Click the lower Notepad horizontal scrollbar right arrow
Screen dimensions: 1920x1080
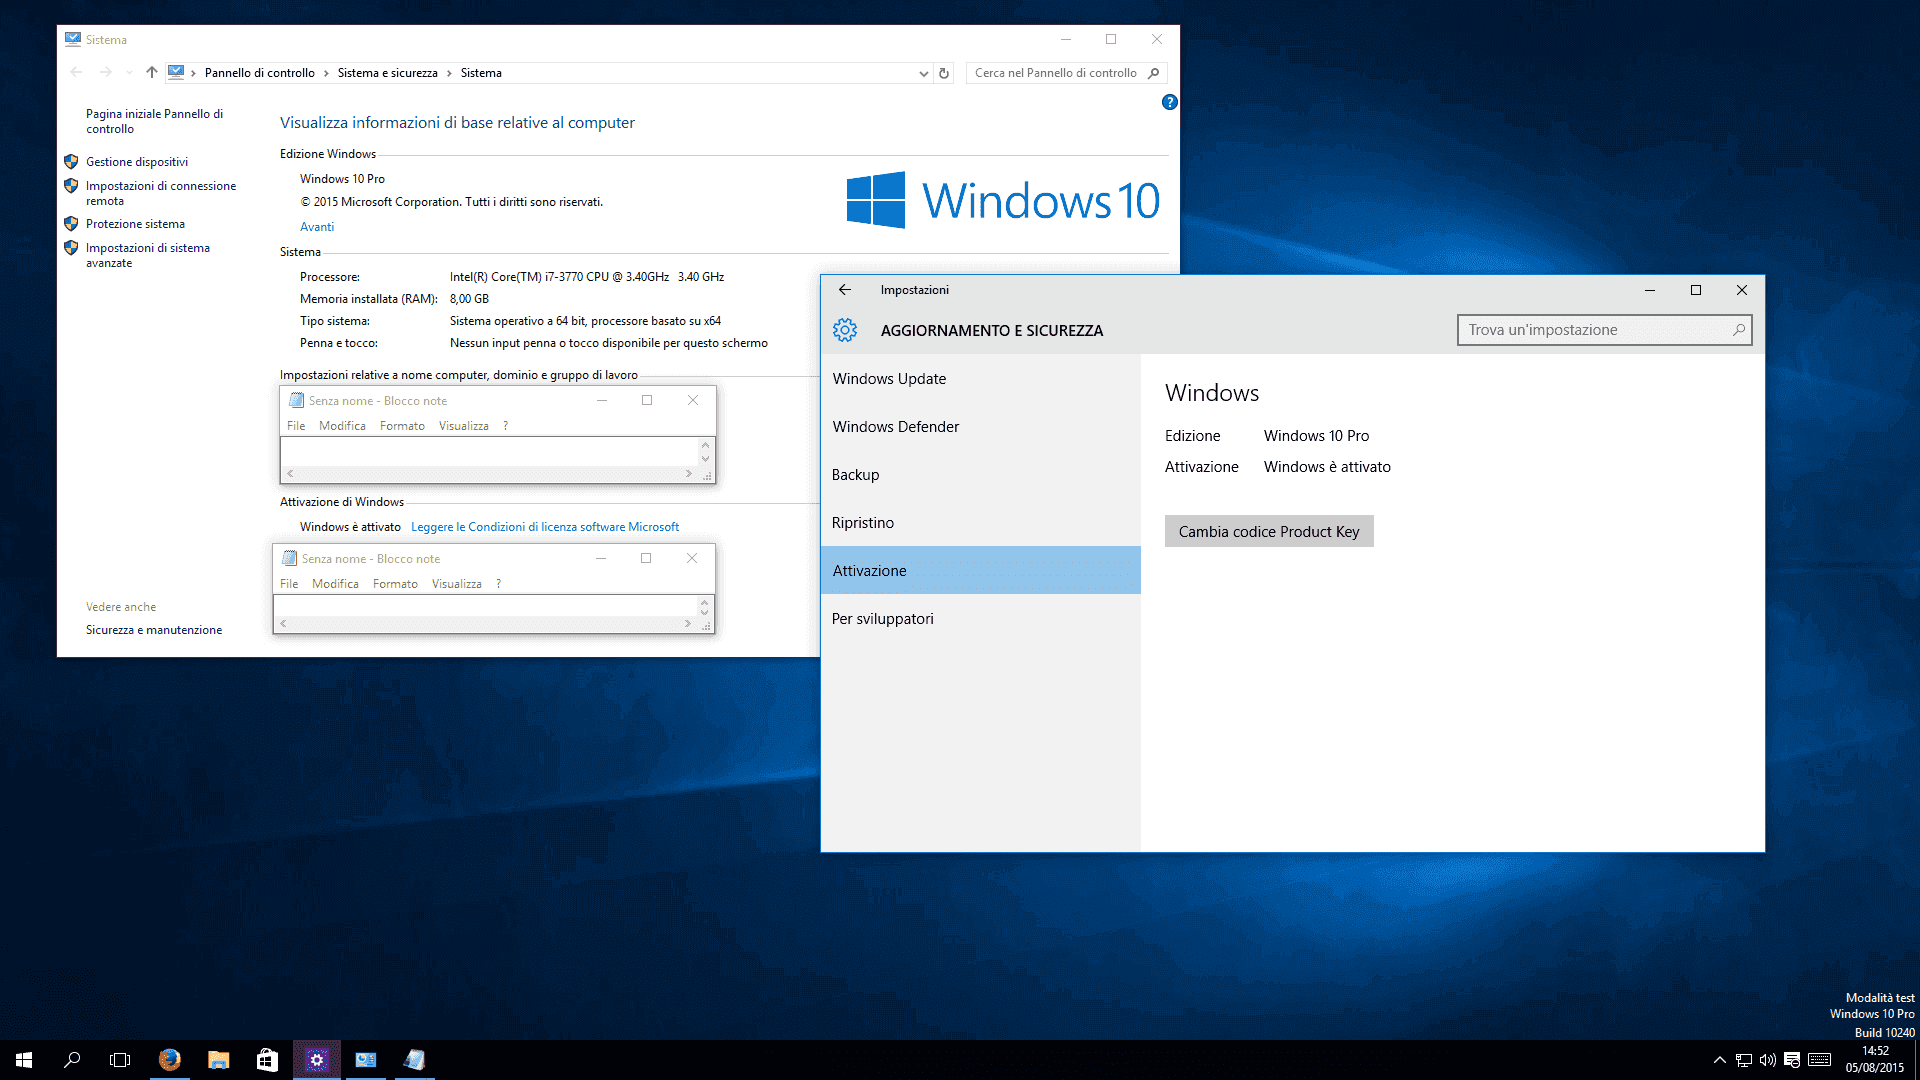687,624
